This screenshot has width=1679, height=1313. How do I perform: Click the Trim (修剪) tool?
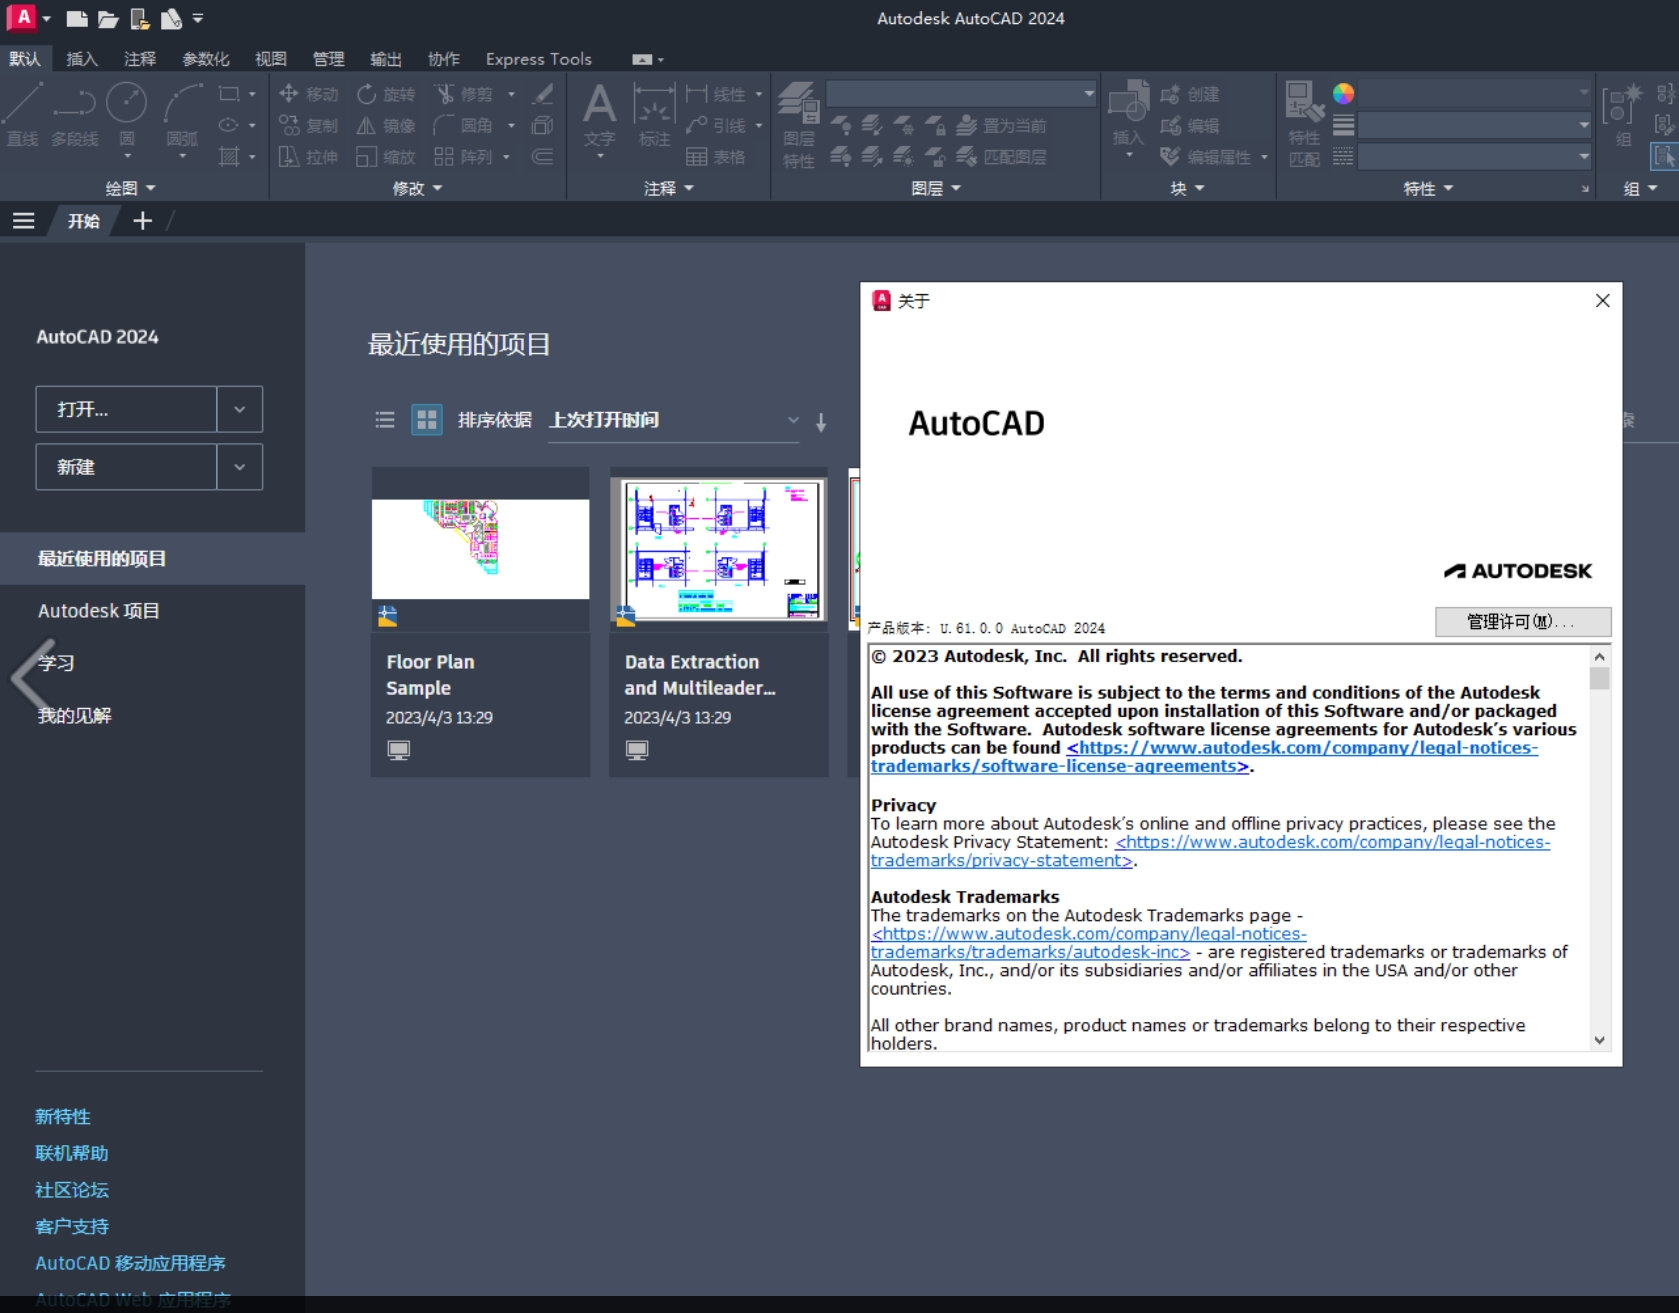(465, 94)
